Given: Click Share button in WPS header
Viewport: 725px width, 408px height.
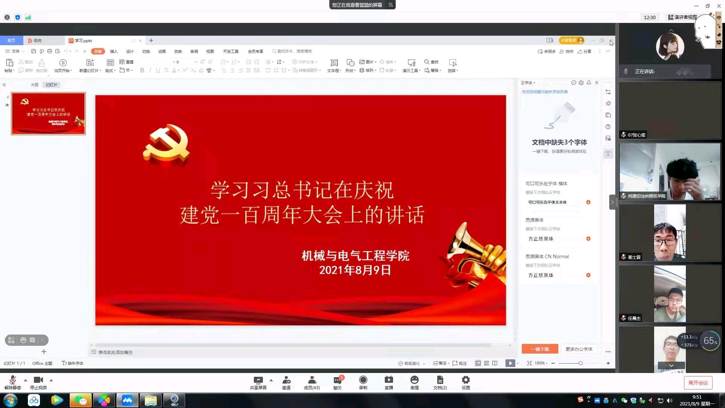Looking at the screenshot, I should point(584,51).
